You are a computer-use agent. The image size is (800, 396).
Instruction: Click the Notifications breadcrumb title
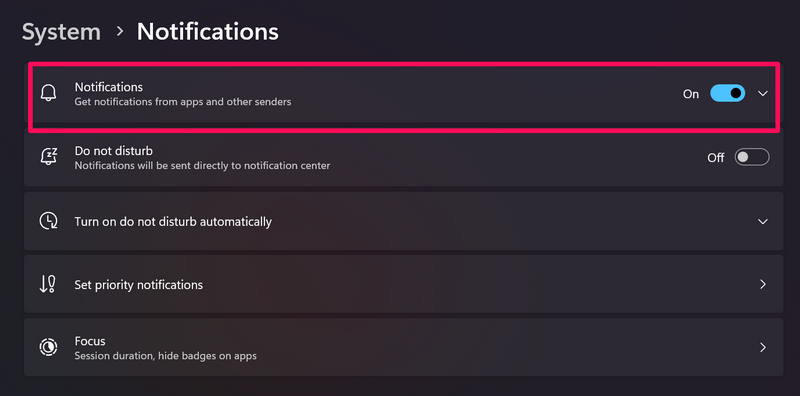point(208,32)
